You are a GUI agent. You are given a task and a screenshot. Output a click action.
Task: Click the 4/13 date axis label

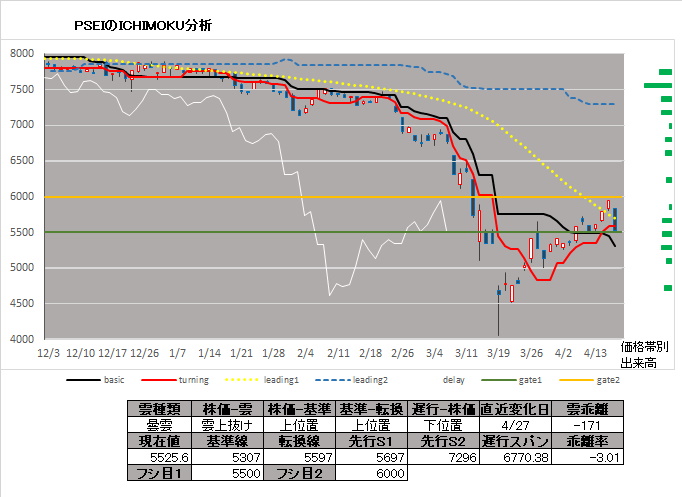point(595,353)
